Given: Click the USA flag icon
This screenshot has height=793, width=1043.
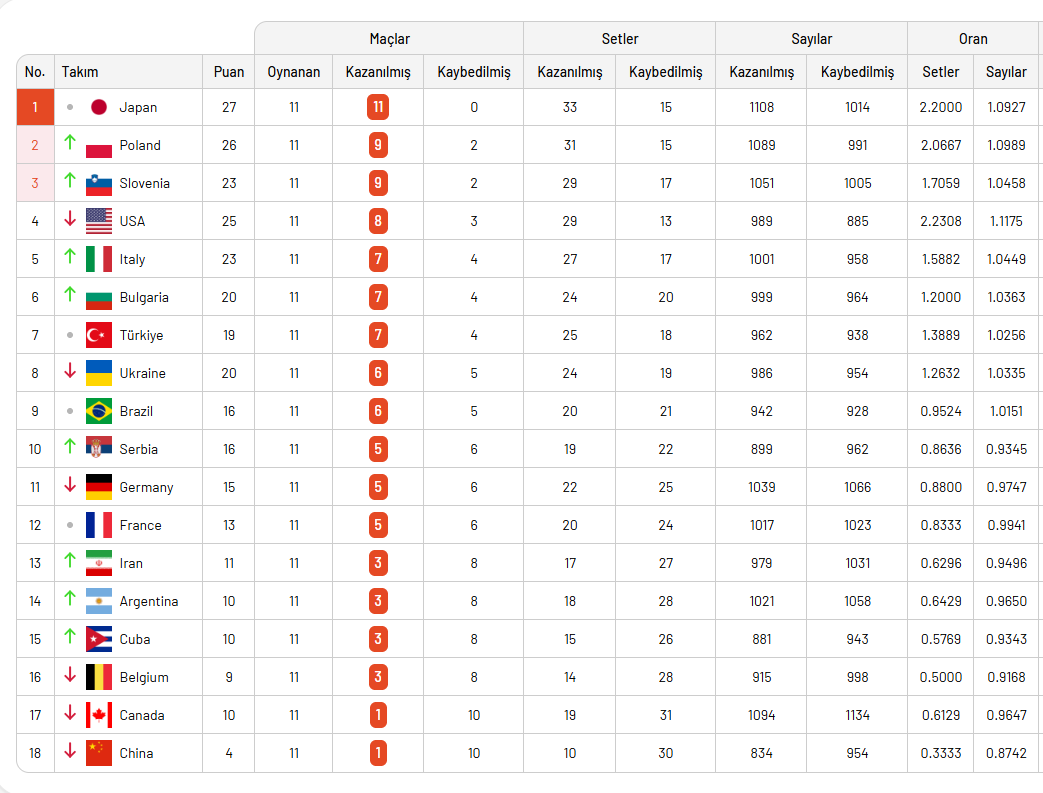Looking at the screenshot, I should click(x=99, y=221).
